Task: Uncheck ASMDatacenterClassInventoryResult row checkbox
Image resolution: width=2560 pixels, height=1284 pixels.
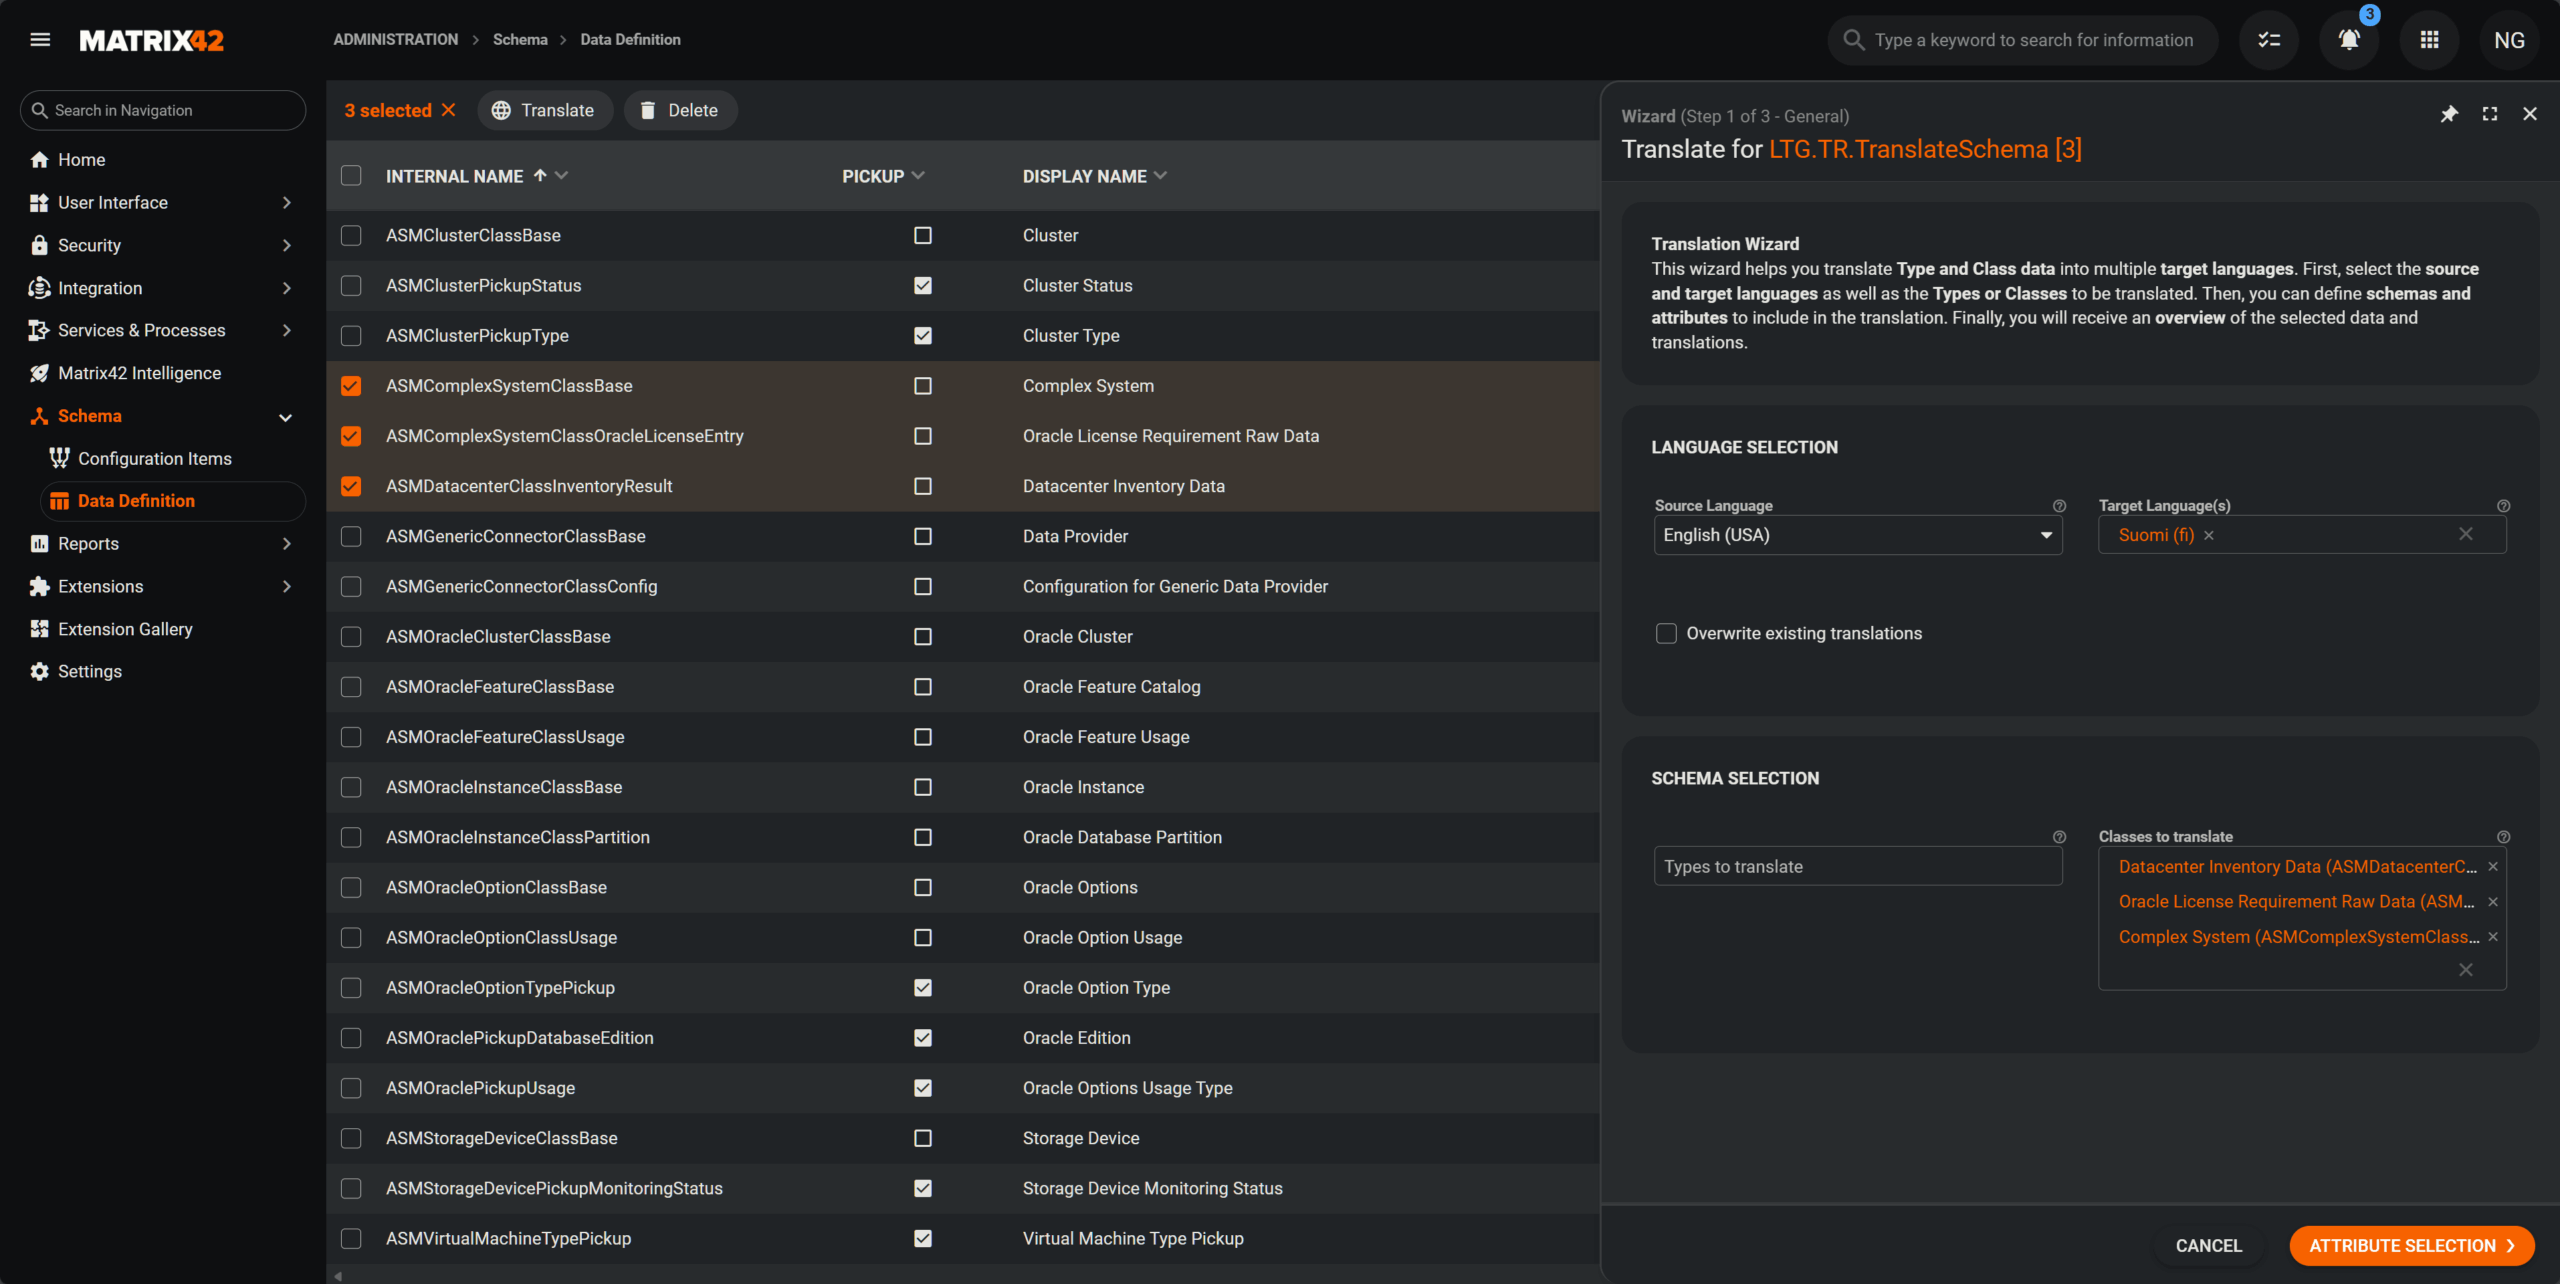Action: click(x=351, y=486)
